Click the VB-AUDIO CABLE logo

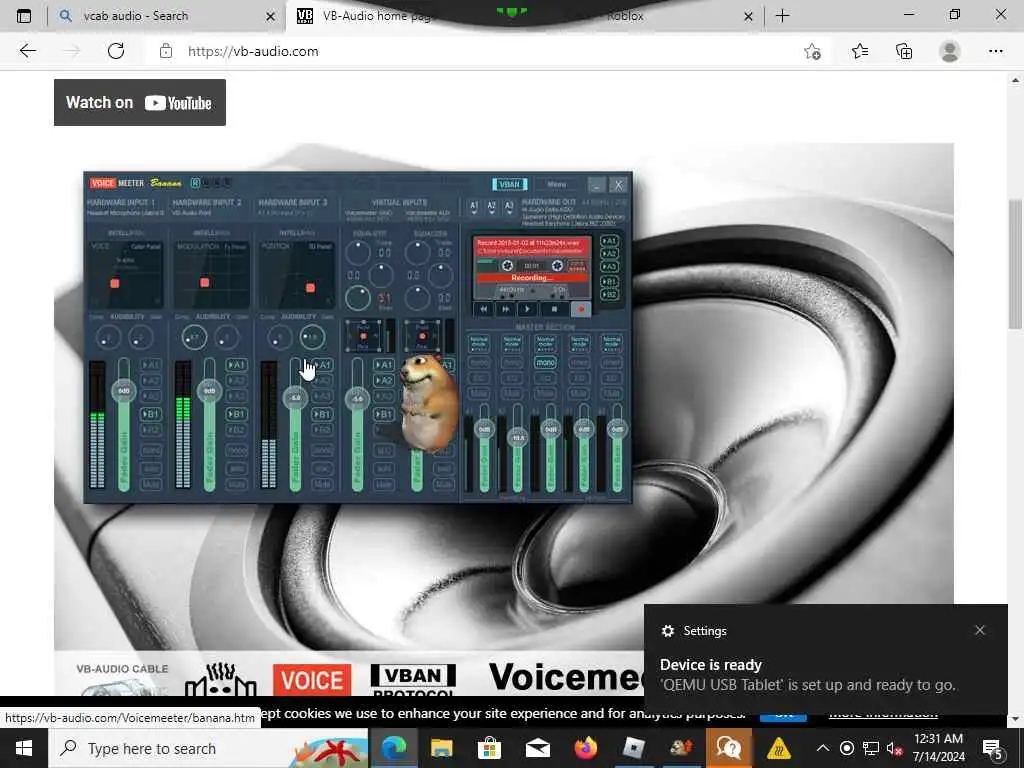coord(122,679)
